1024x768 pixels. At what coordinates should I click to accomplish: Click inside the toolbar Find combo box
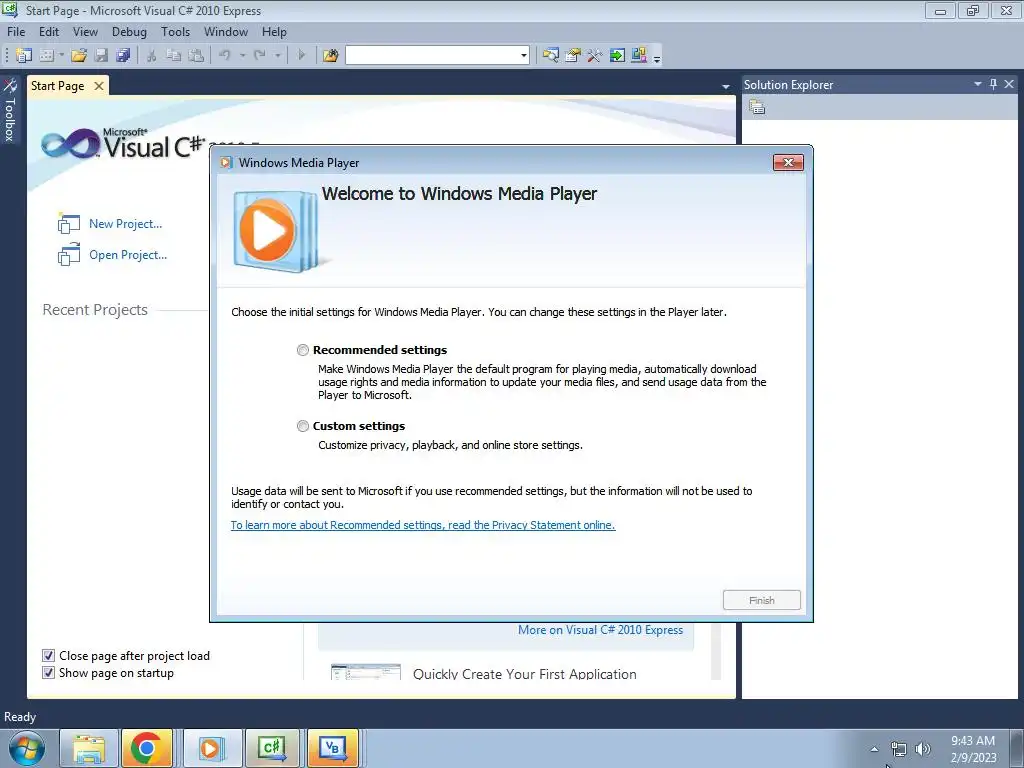click(432, 56)
